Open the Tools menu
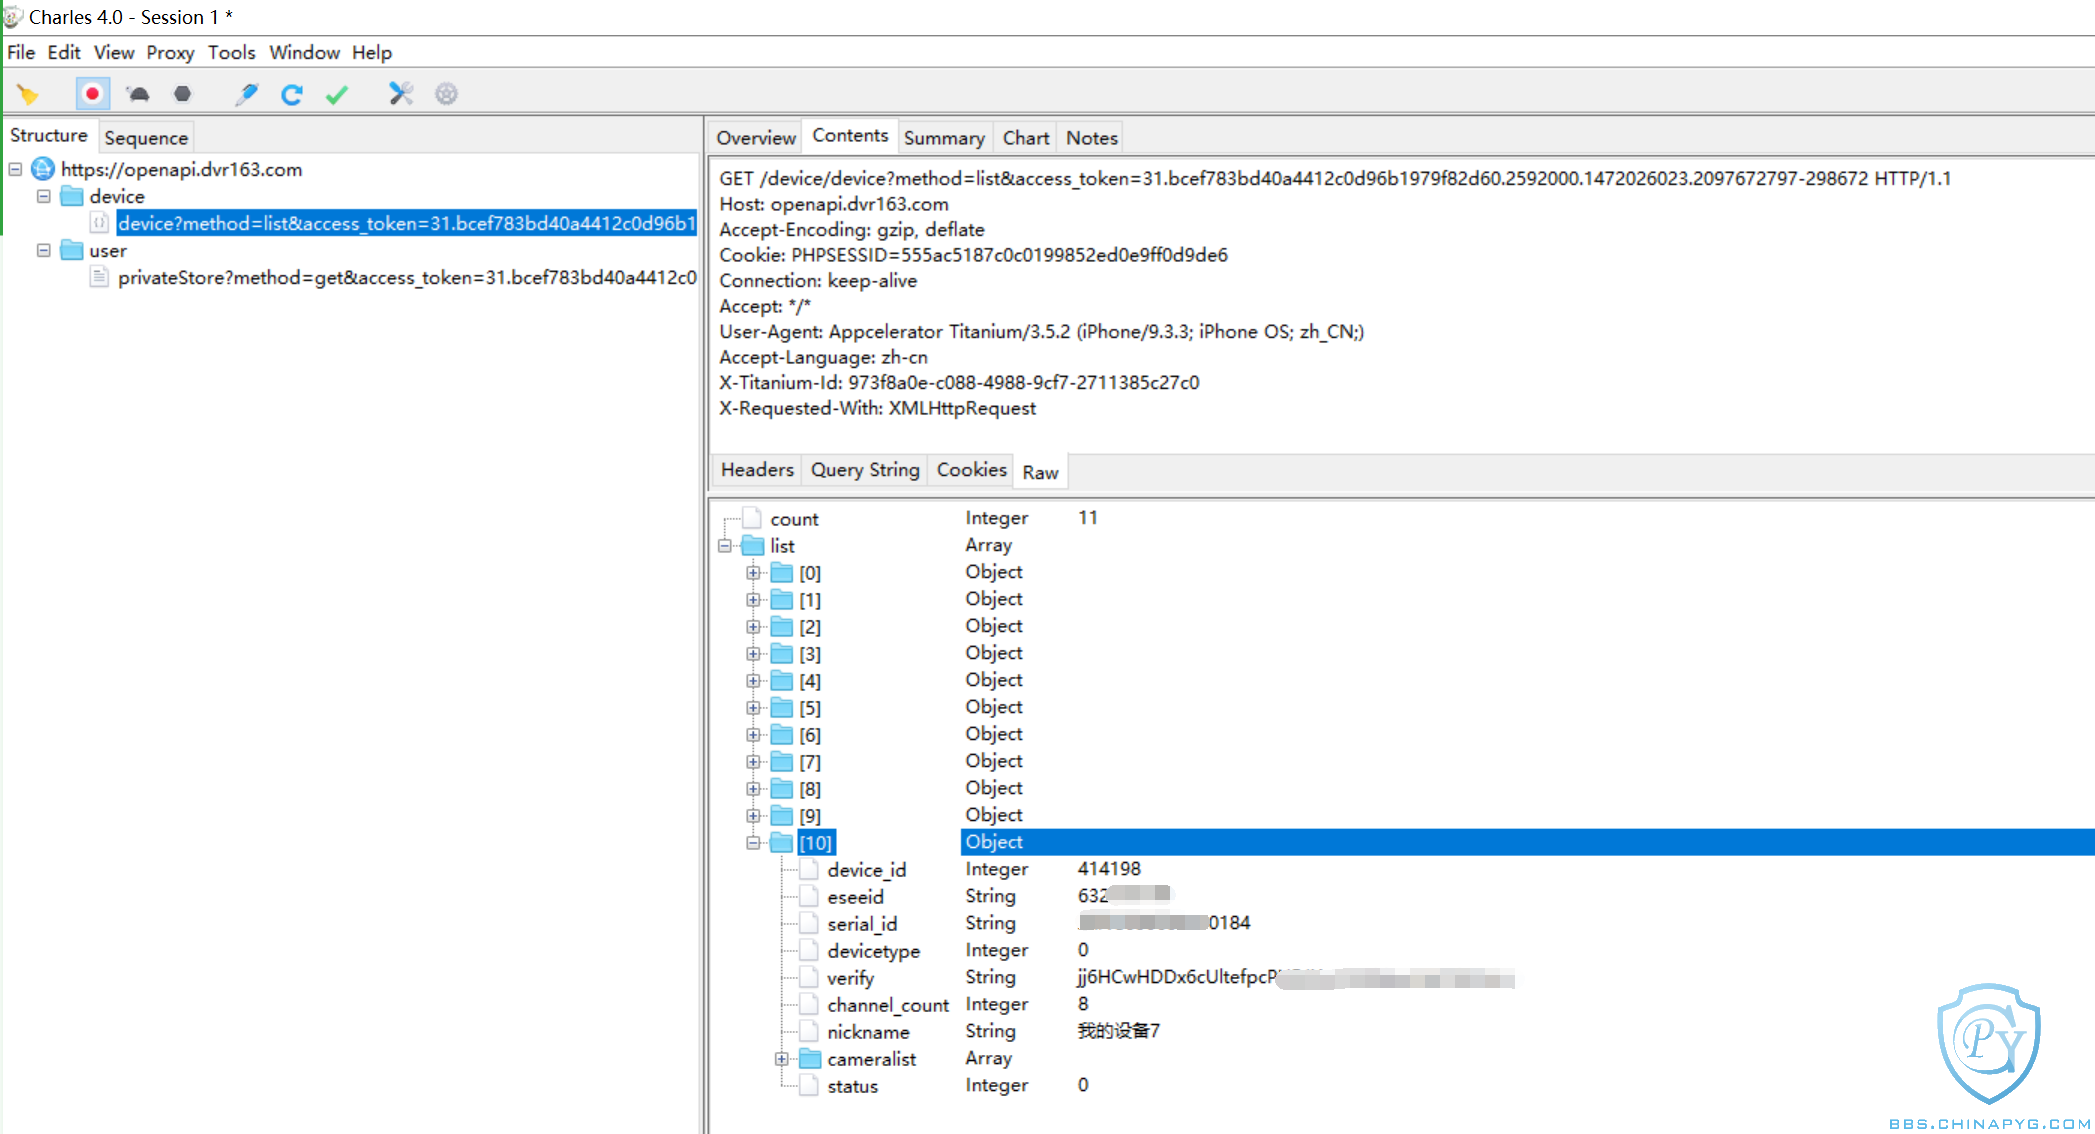This screenshot has height=1134, width=2095. (231, 52)
